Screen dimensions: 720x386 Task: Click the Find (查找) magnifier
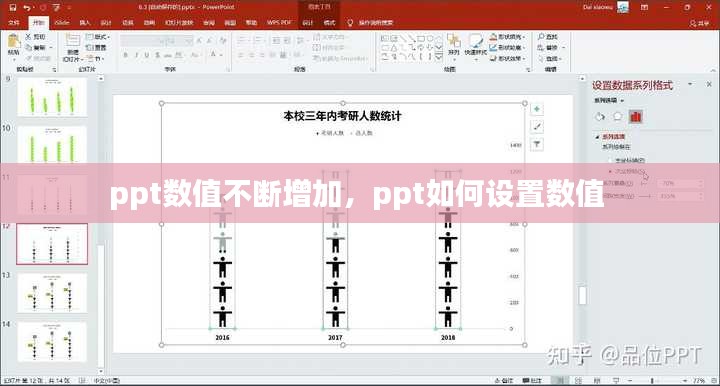541,36
